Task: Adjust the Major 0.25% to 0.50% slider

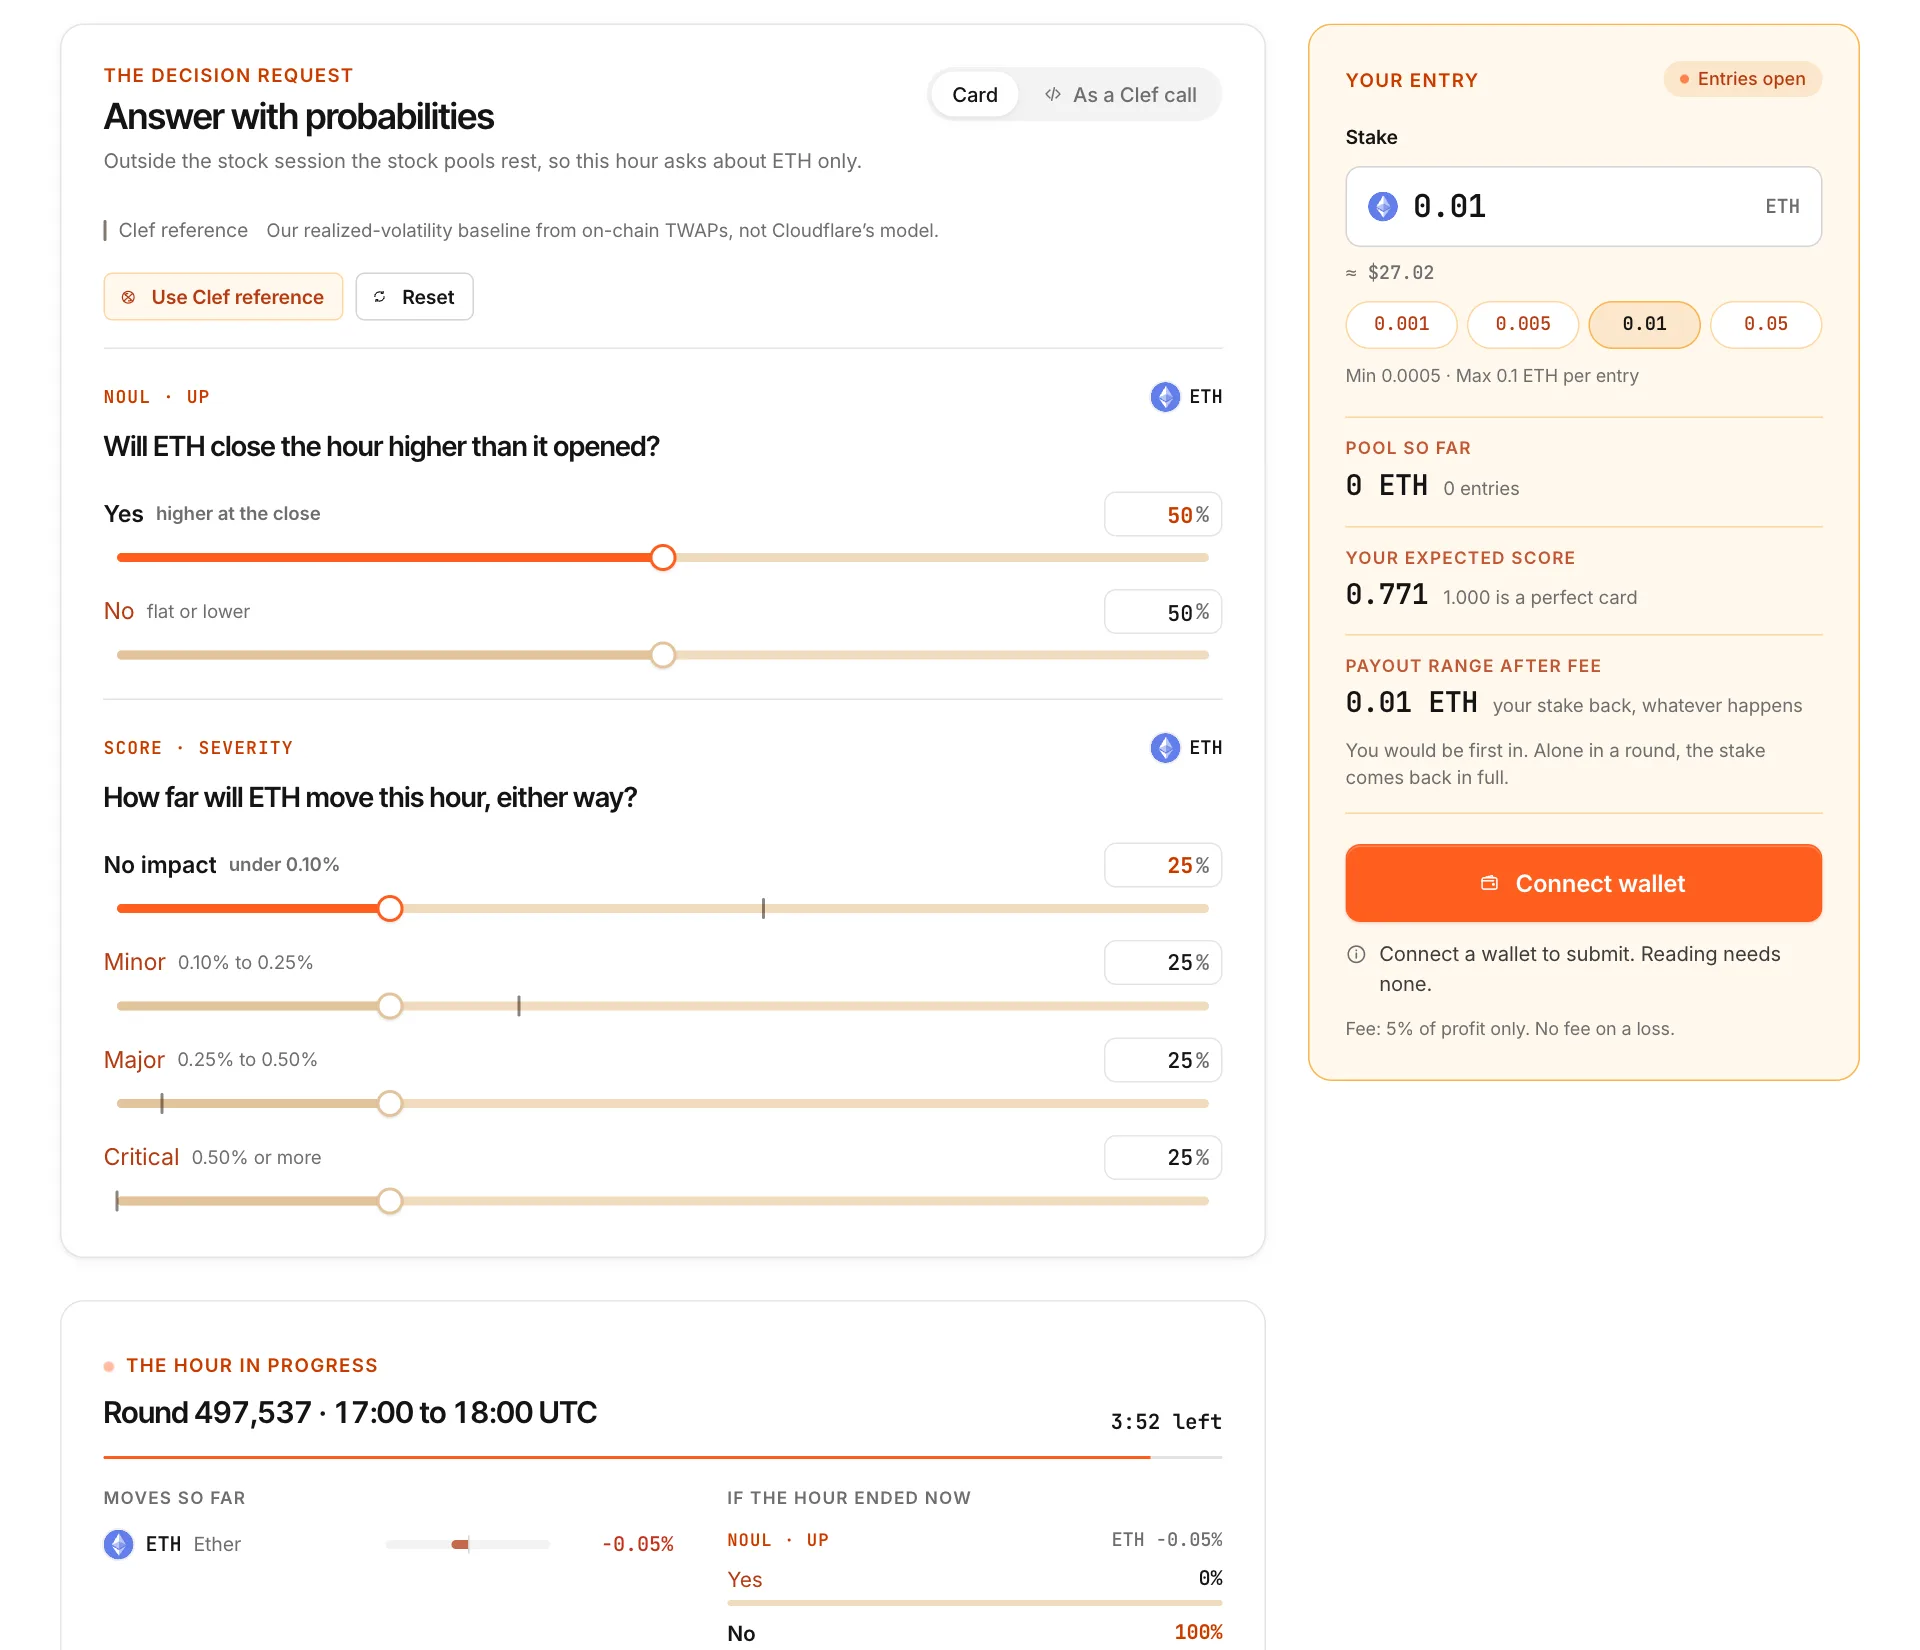Action: [x=662, y=1104]
